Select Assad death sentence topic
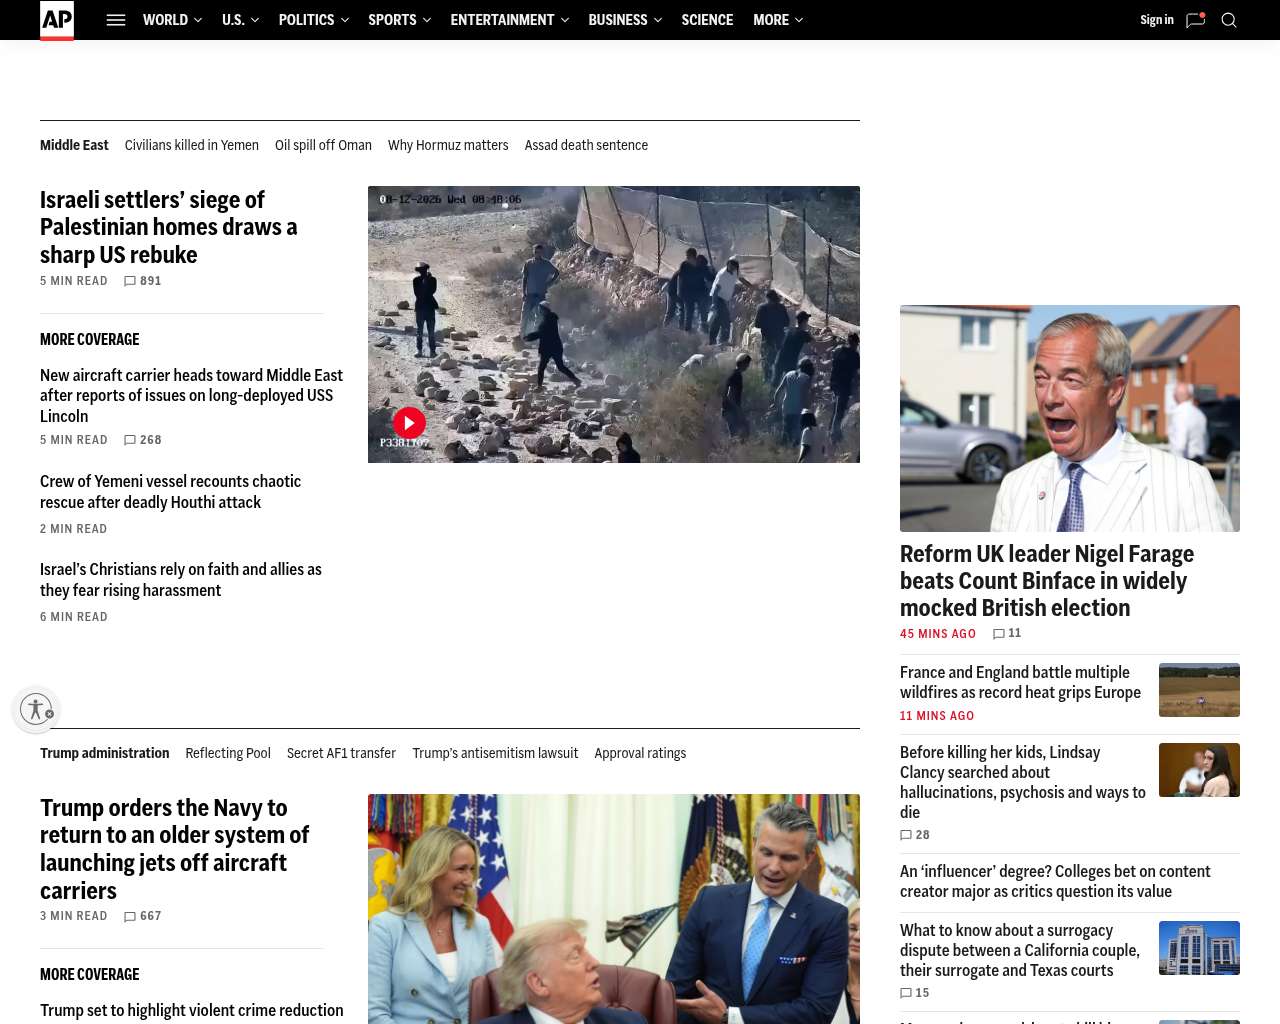1280x1024 pixels. [586, 145]
